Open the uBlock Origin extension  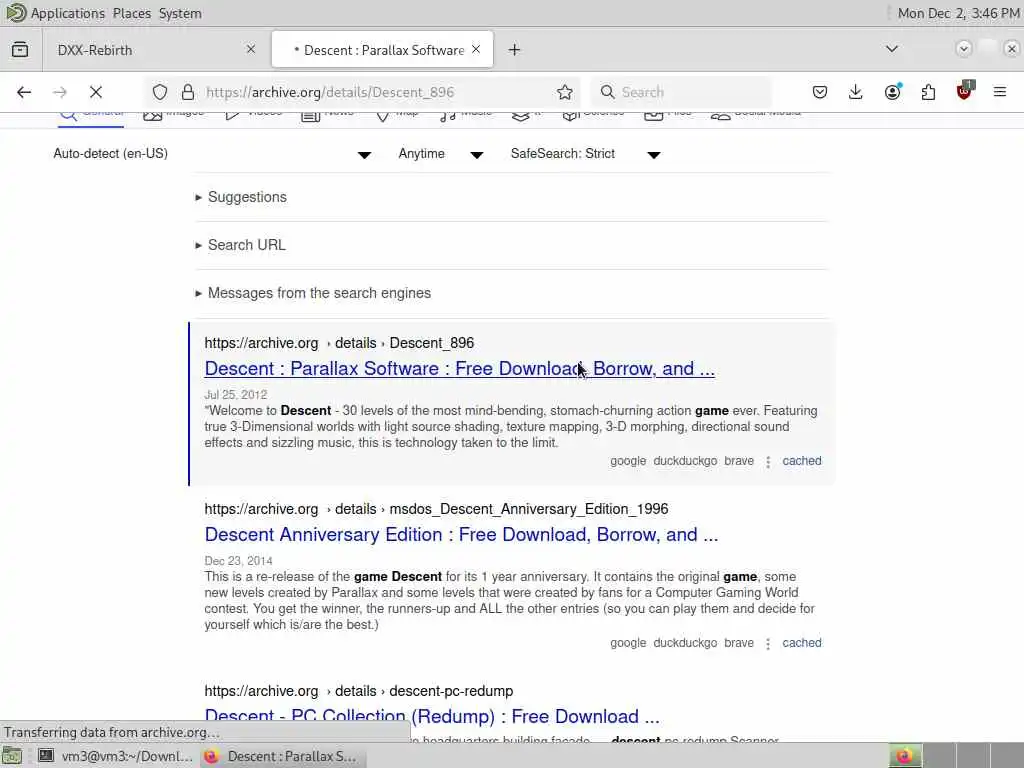point(964,91)
